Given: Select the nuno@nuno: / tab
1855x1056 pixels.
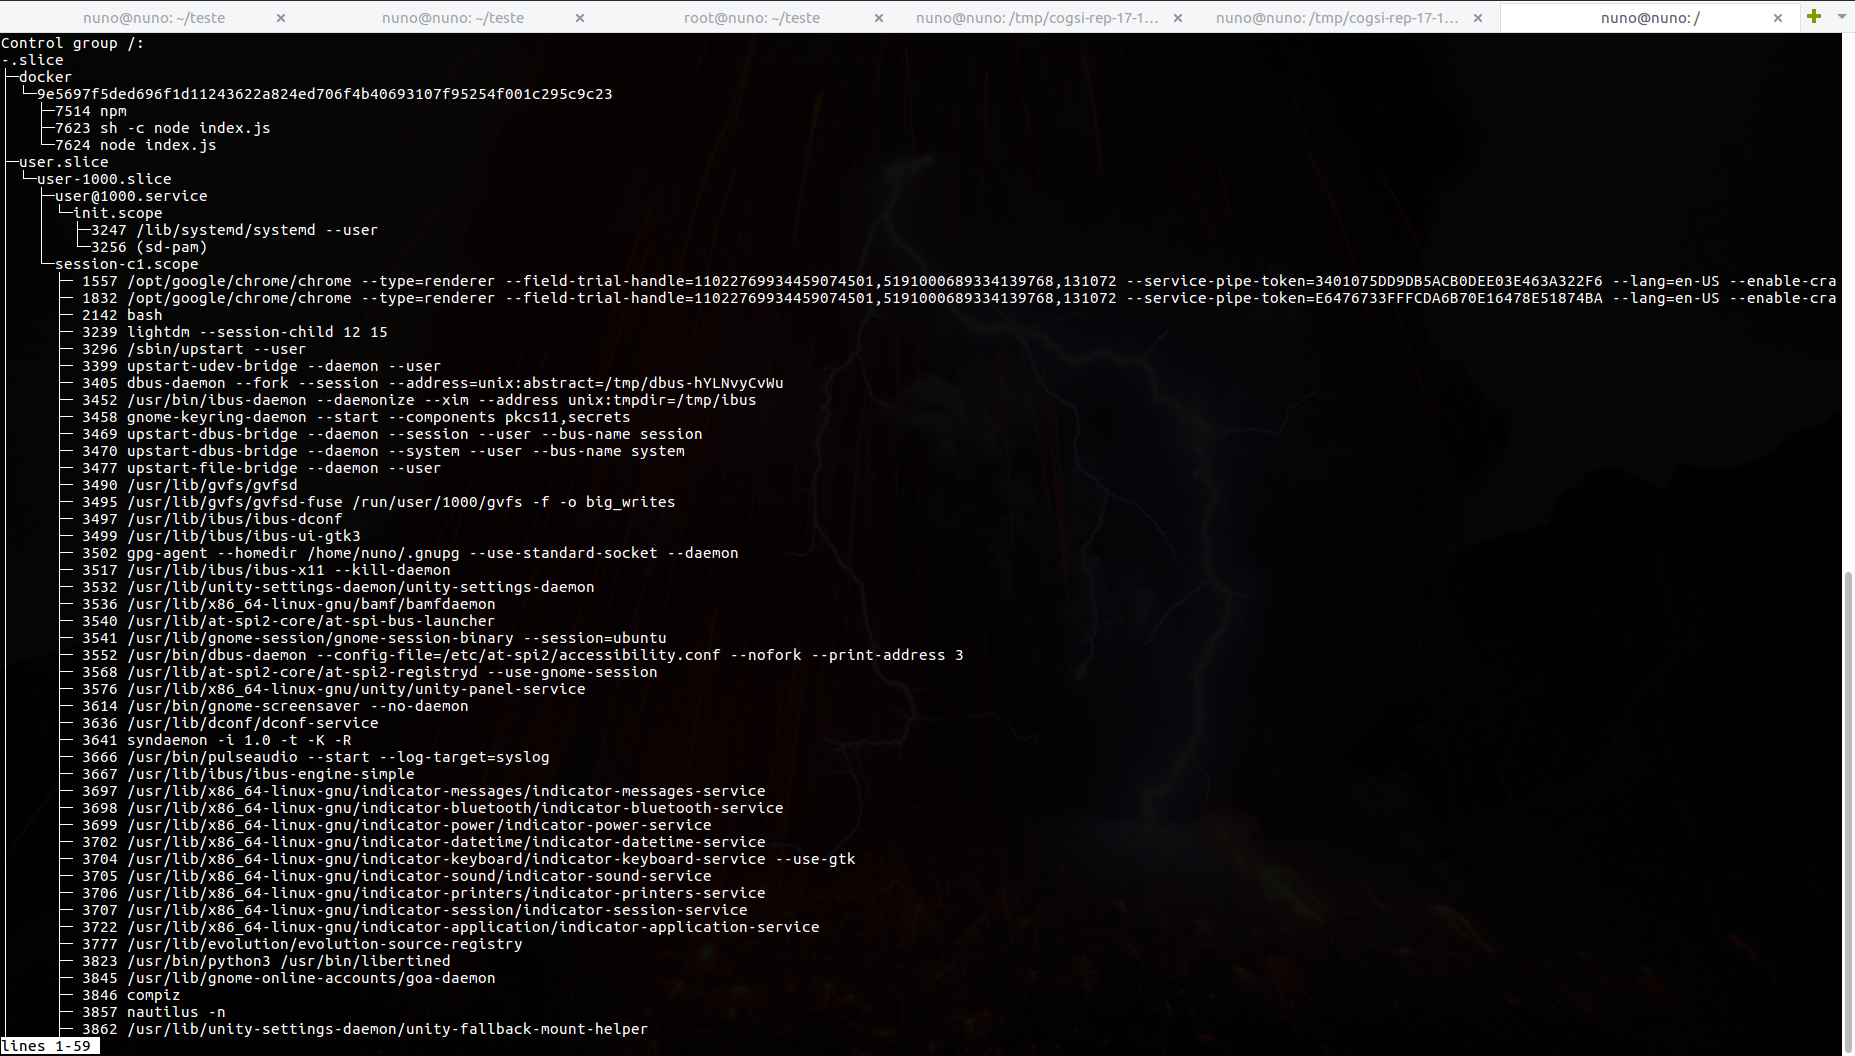Looking at the screenshot, I should (x=1649, y=18).
